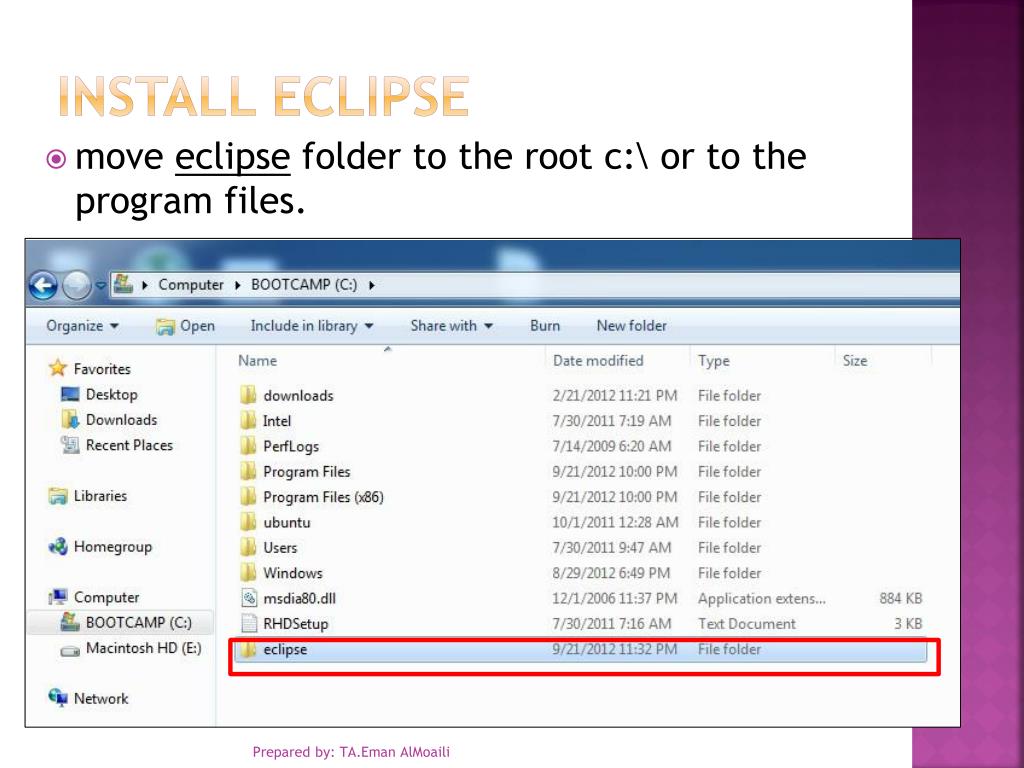Select the file name 'msdia80.dll'

[x=300, y=598]
